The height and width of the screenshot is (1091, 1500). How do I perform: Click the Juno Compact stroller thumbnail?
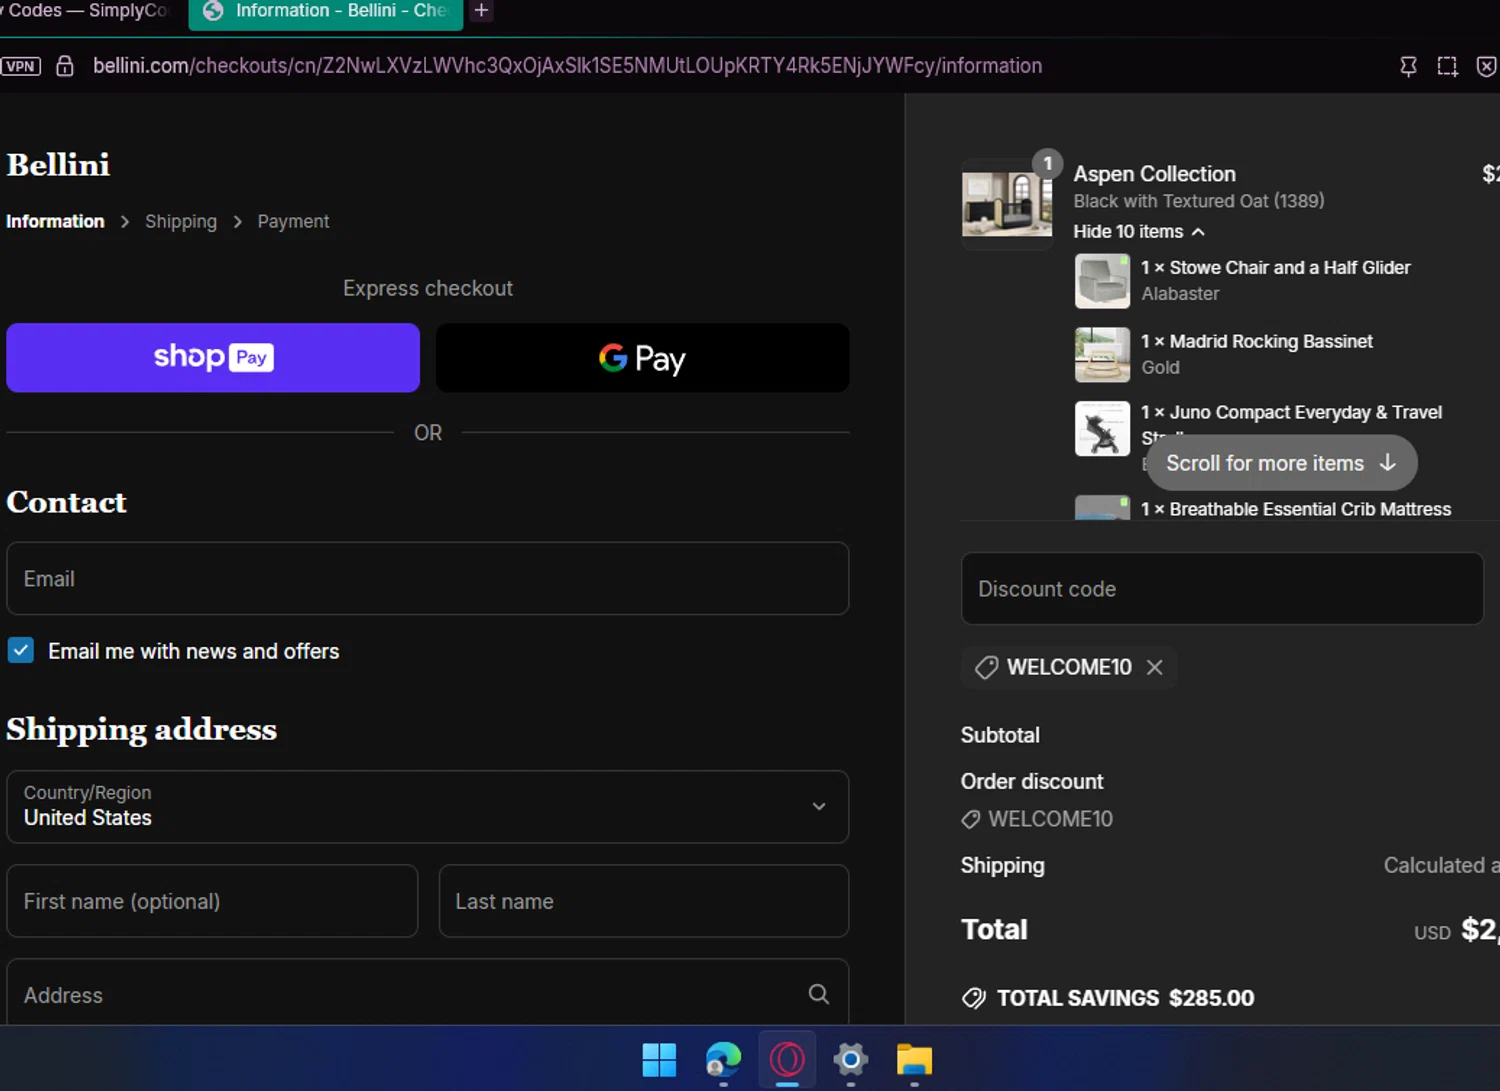pos(1102,428)
